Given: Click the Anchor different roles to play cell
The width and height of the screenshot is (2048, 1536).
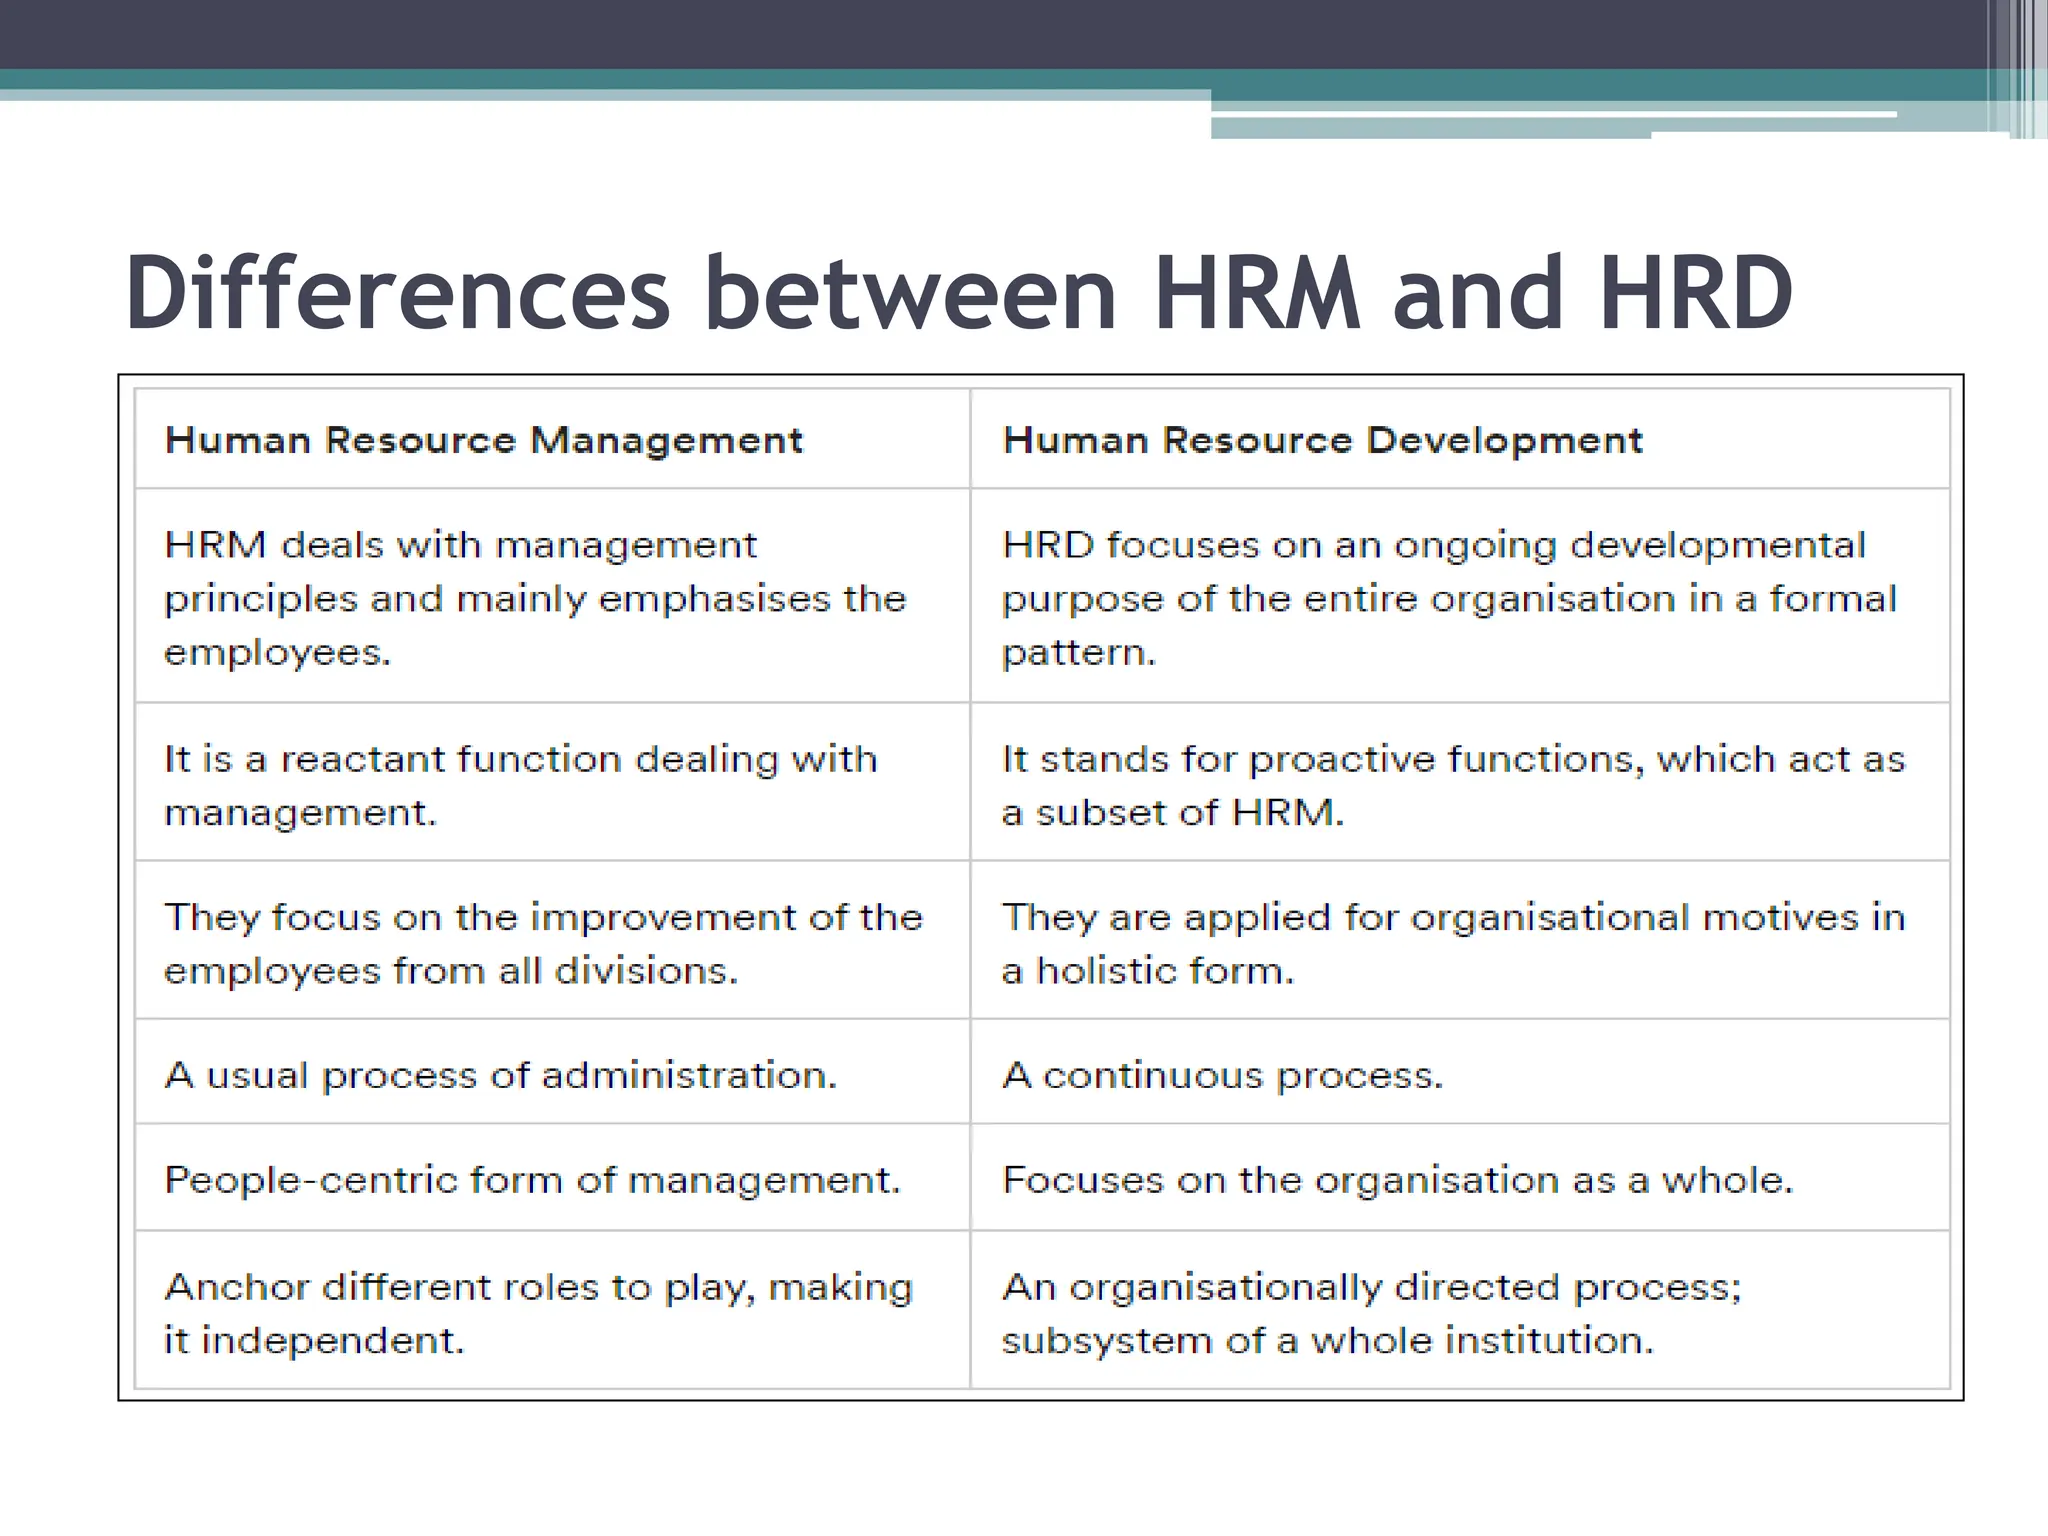Looking at the screenshot, I should click(x=538, y=1312).
